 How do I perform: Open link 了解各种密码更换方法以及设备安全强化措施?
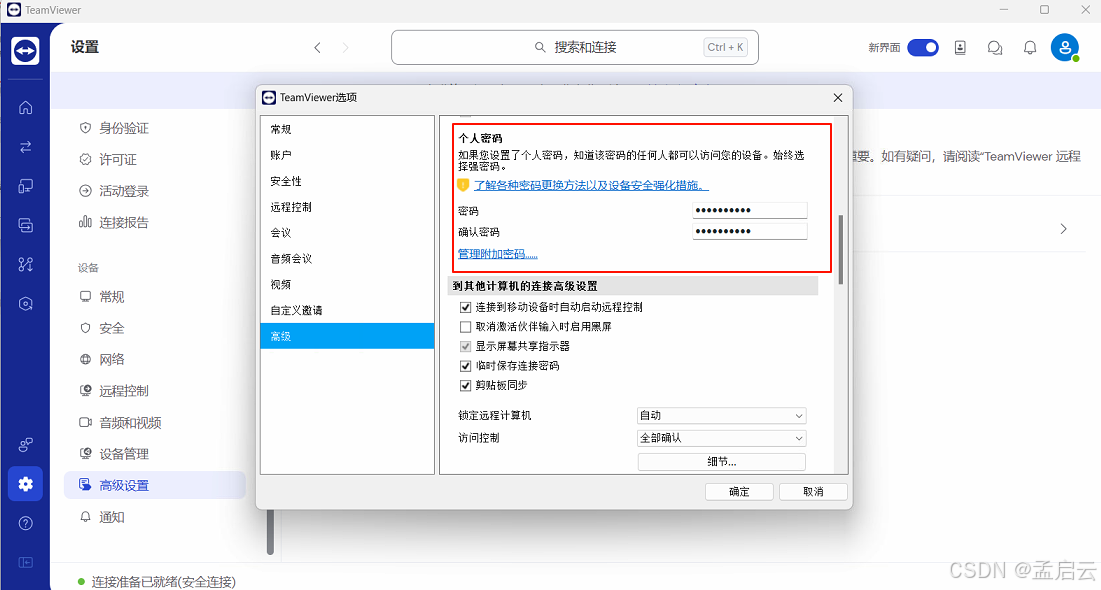[591, 185]
